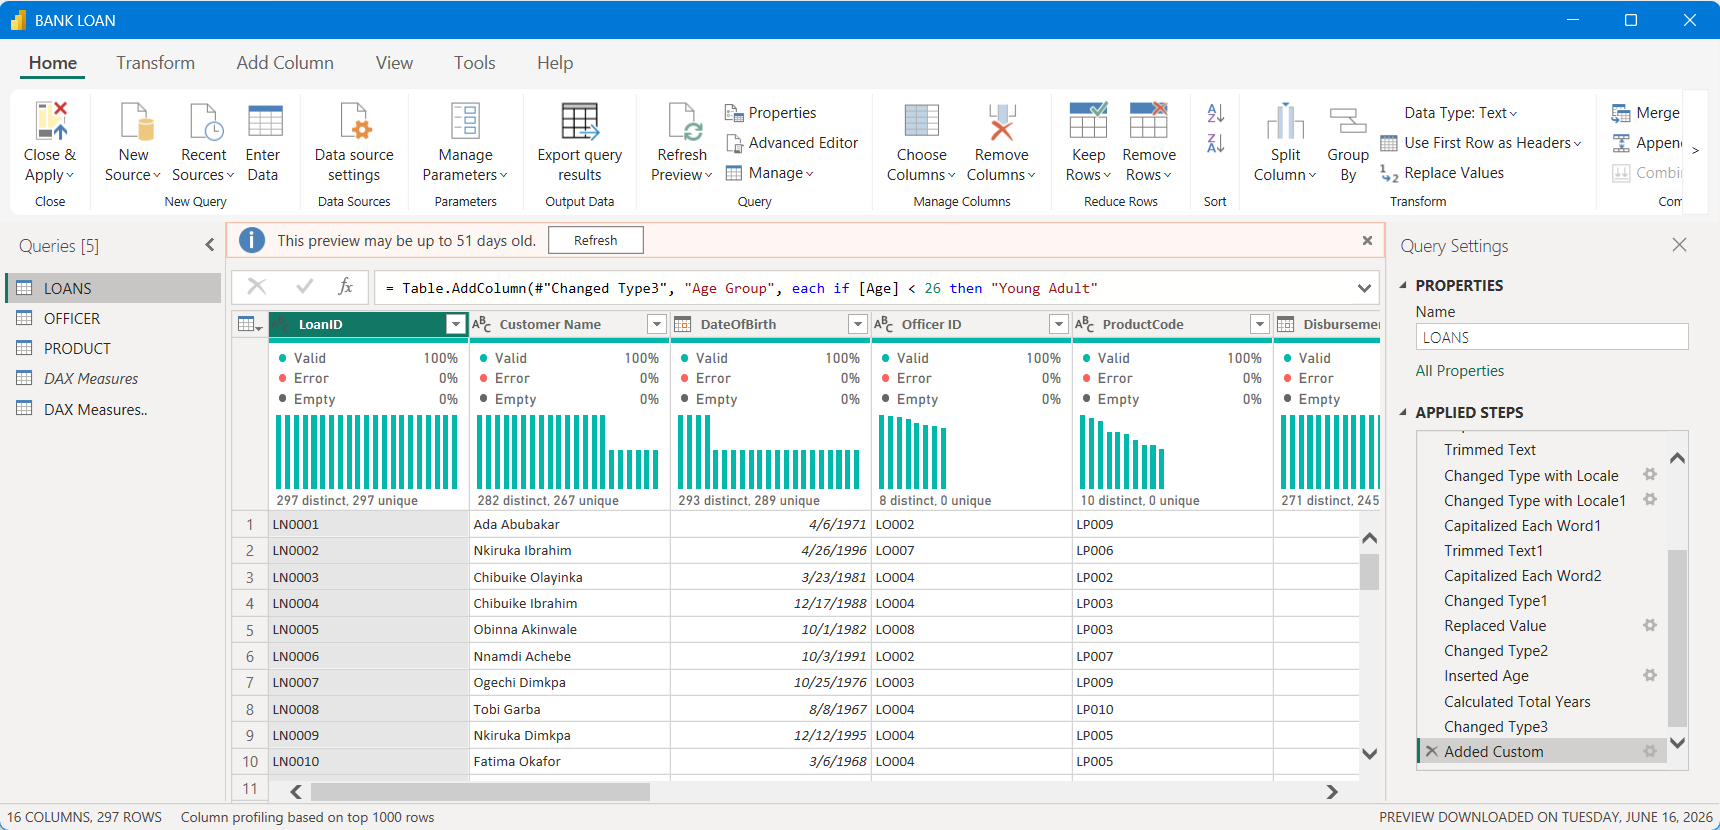Select the Inserted Age step
The height and width of the screenshot is (830, 1720).
(x=1486, y=676)
